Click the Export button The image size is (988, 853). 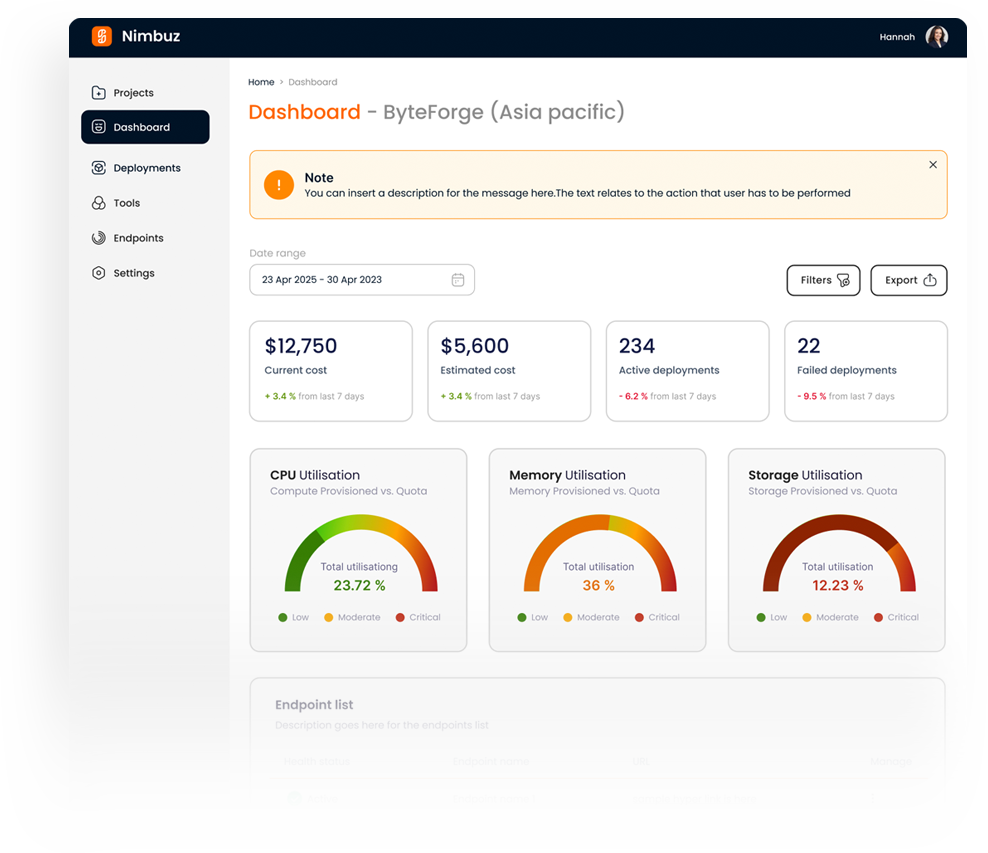(908, 280)
